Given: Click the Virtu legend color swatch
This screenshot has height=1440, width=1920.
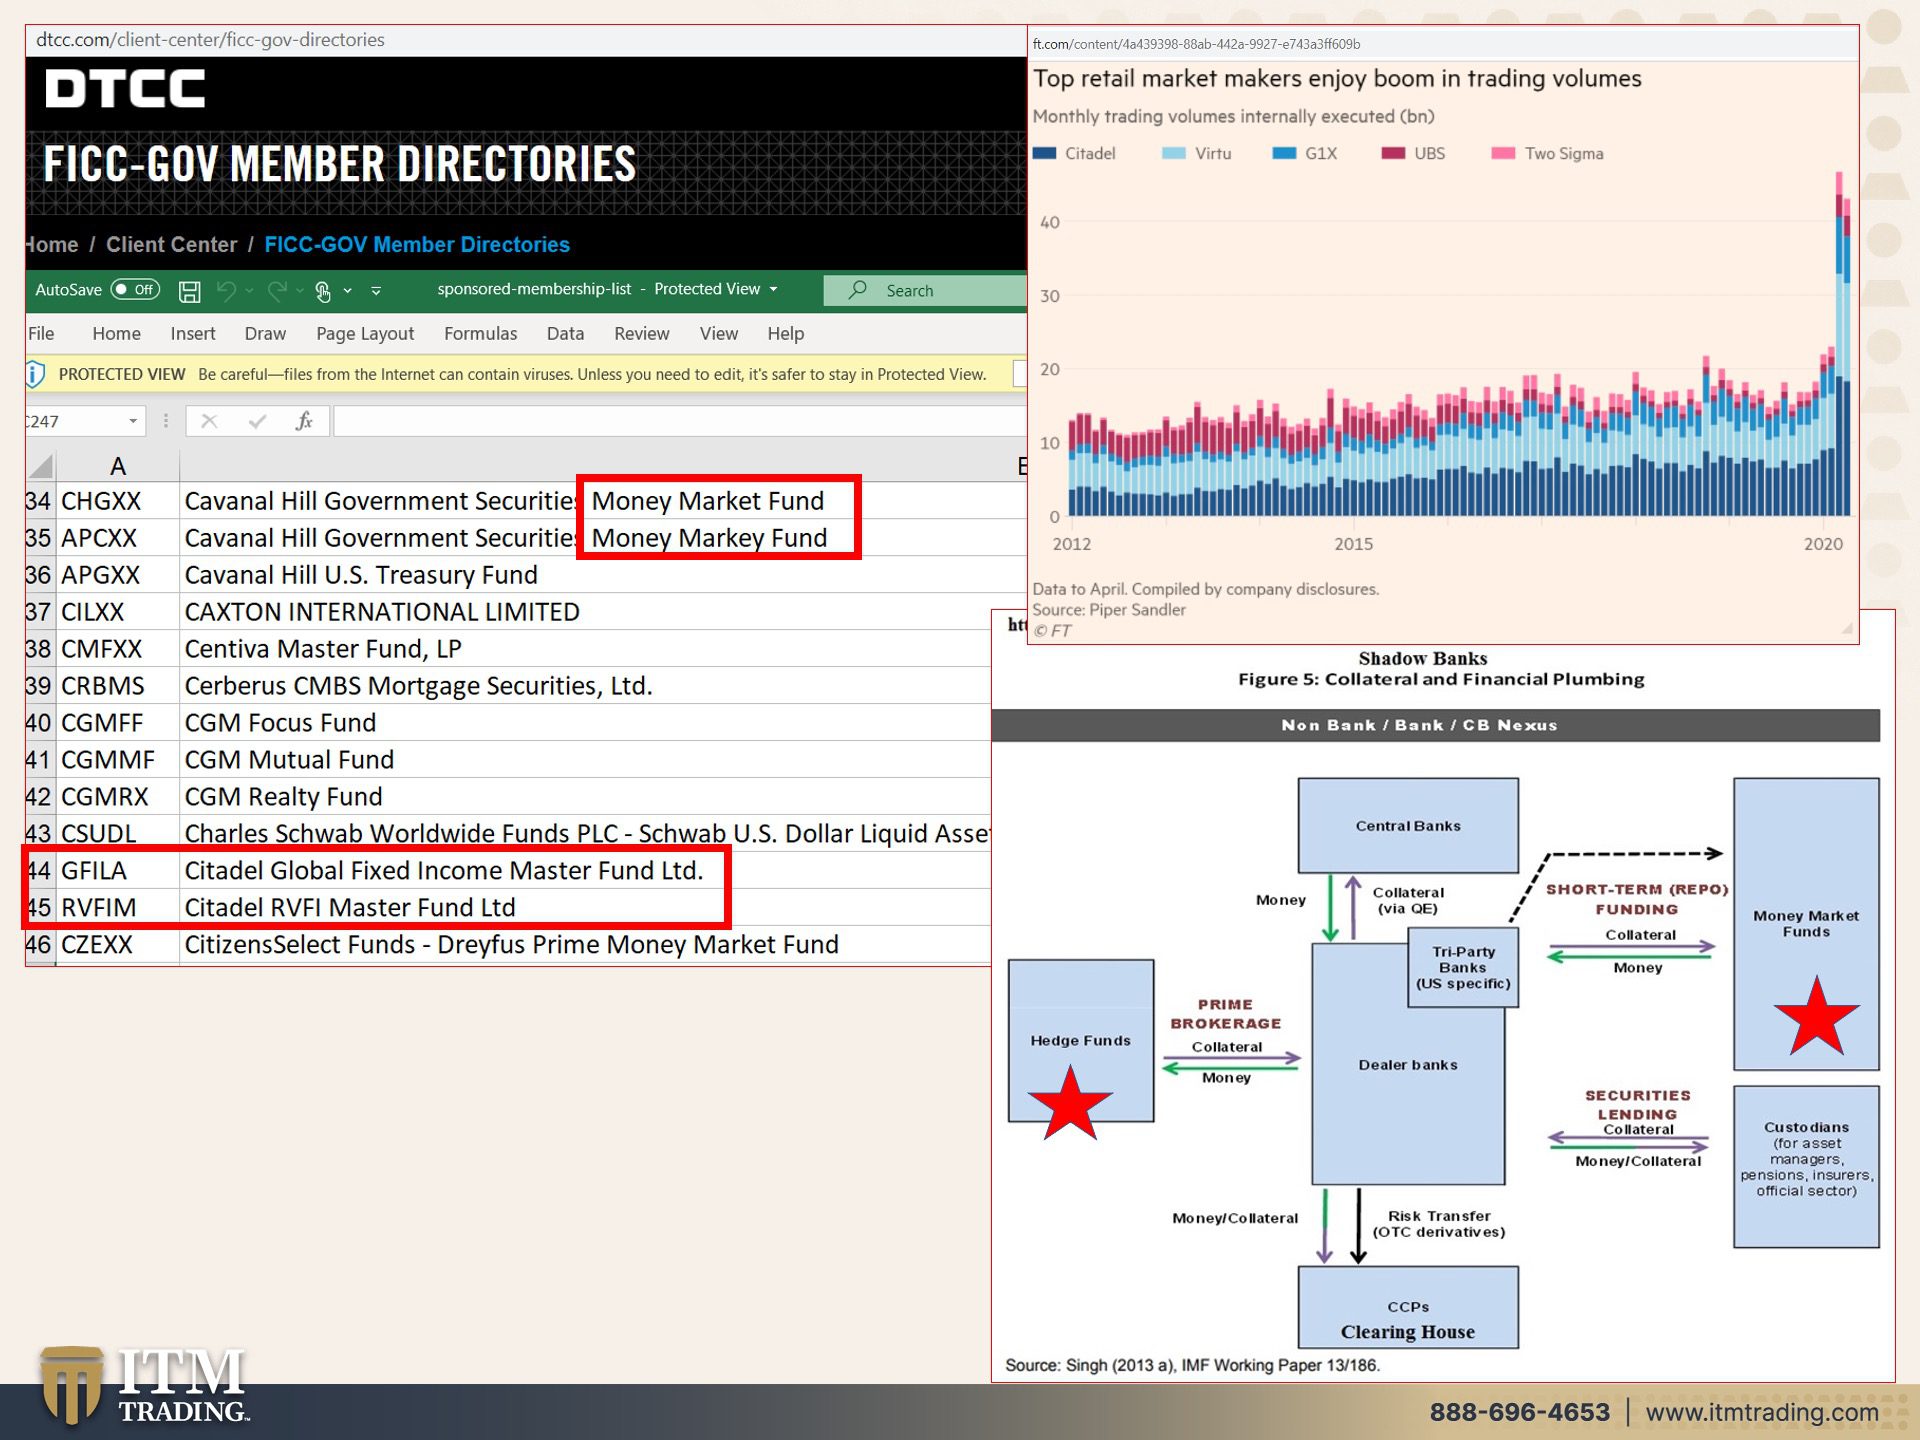Looking at the screenshot, I should (x=1174, y=153).
